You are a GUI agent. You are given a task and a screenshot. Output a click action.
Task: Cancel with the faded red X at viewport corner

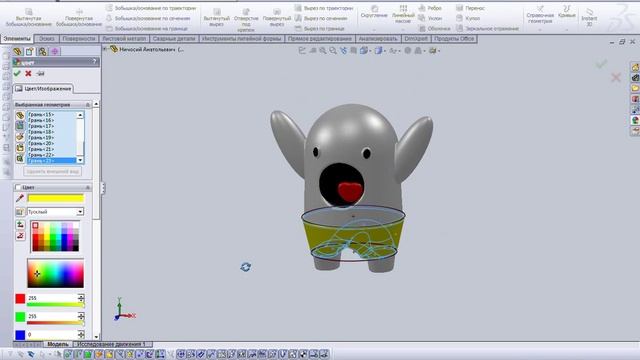click(616, 78)
